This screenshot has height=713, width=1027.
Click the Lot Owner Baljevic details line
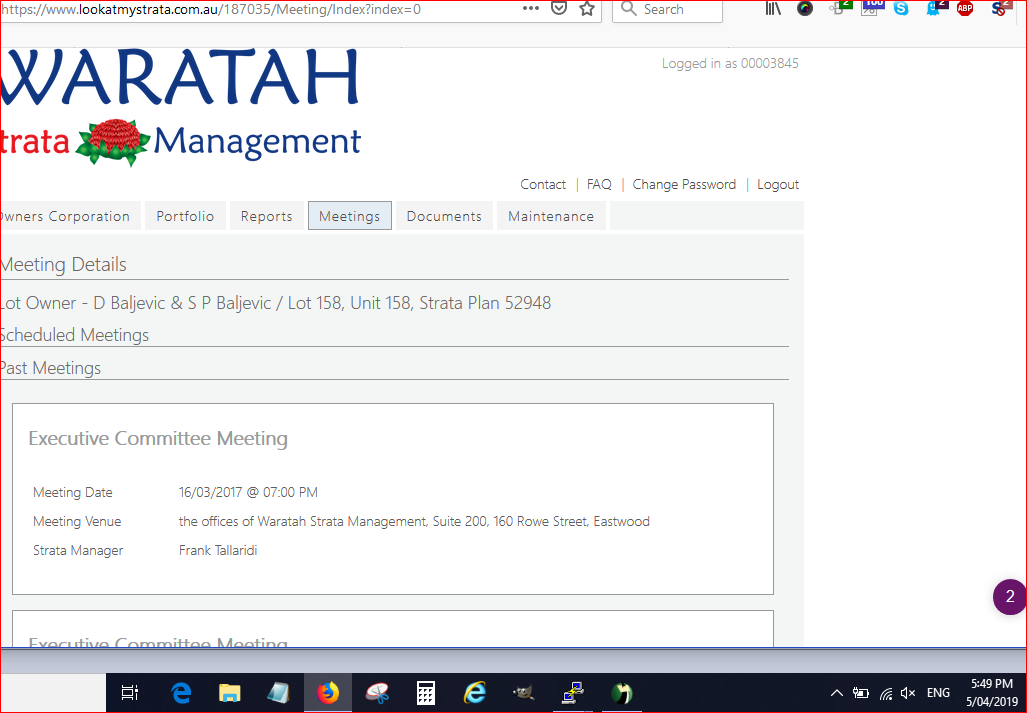pyautogui.click(x=276, y=303)
